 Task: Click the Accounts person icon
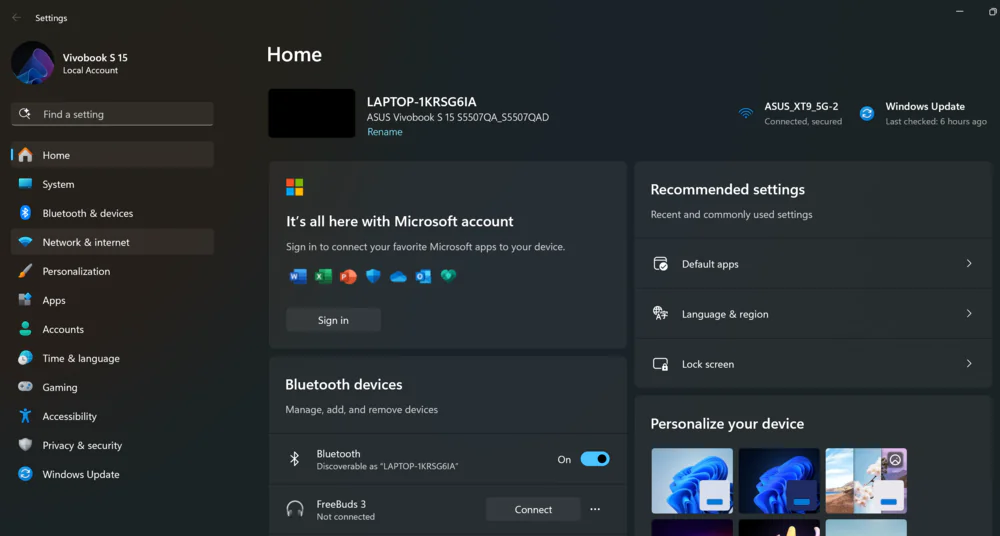point(26,329)
